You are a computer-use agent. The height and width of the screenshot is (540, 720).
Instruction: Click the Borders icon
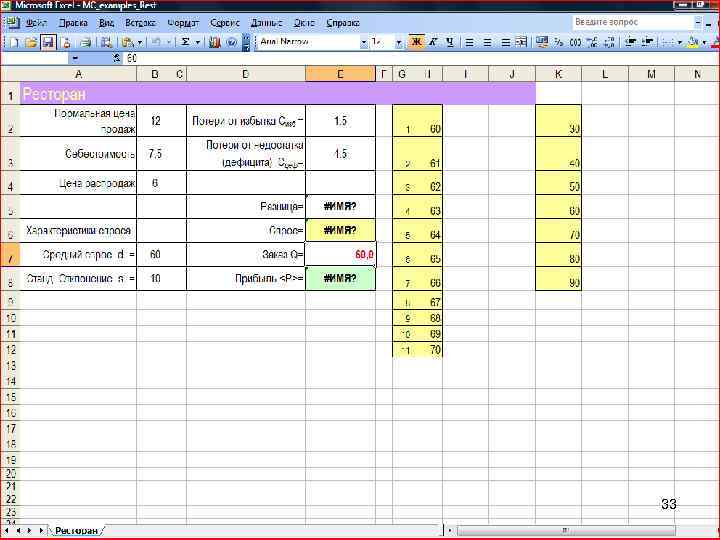pyautogui.click(x=668, y=42)
